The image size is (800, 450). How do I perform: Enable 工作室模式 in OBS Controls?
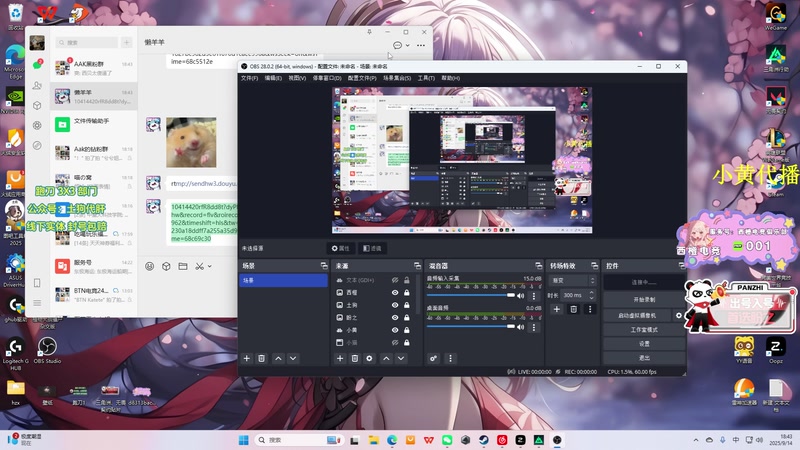[x=644, y=330]
